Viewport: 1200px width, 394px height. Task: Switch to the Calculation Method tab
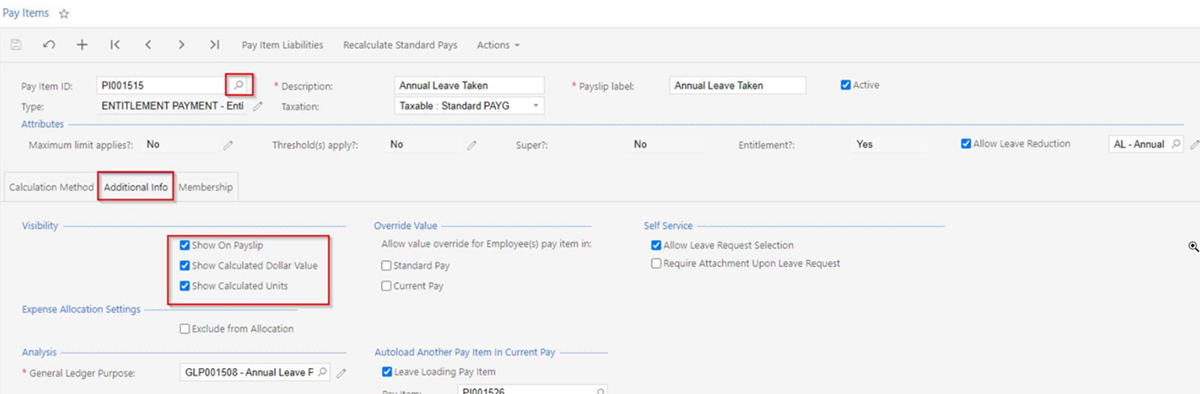pyautogui.click(x=50, y=187)
